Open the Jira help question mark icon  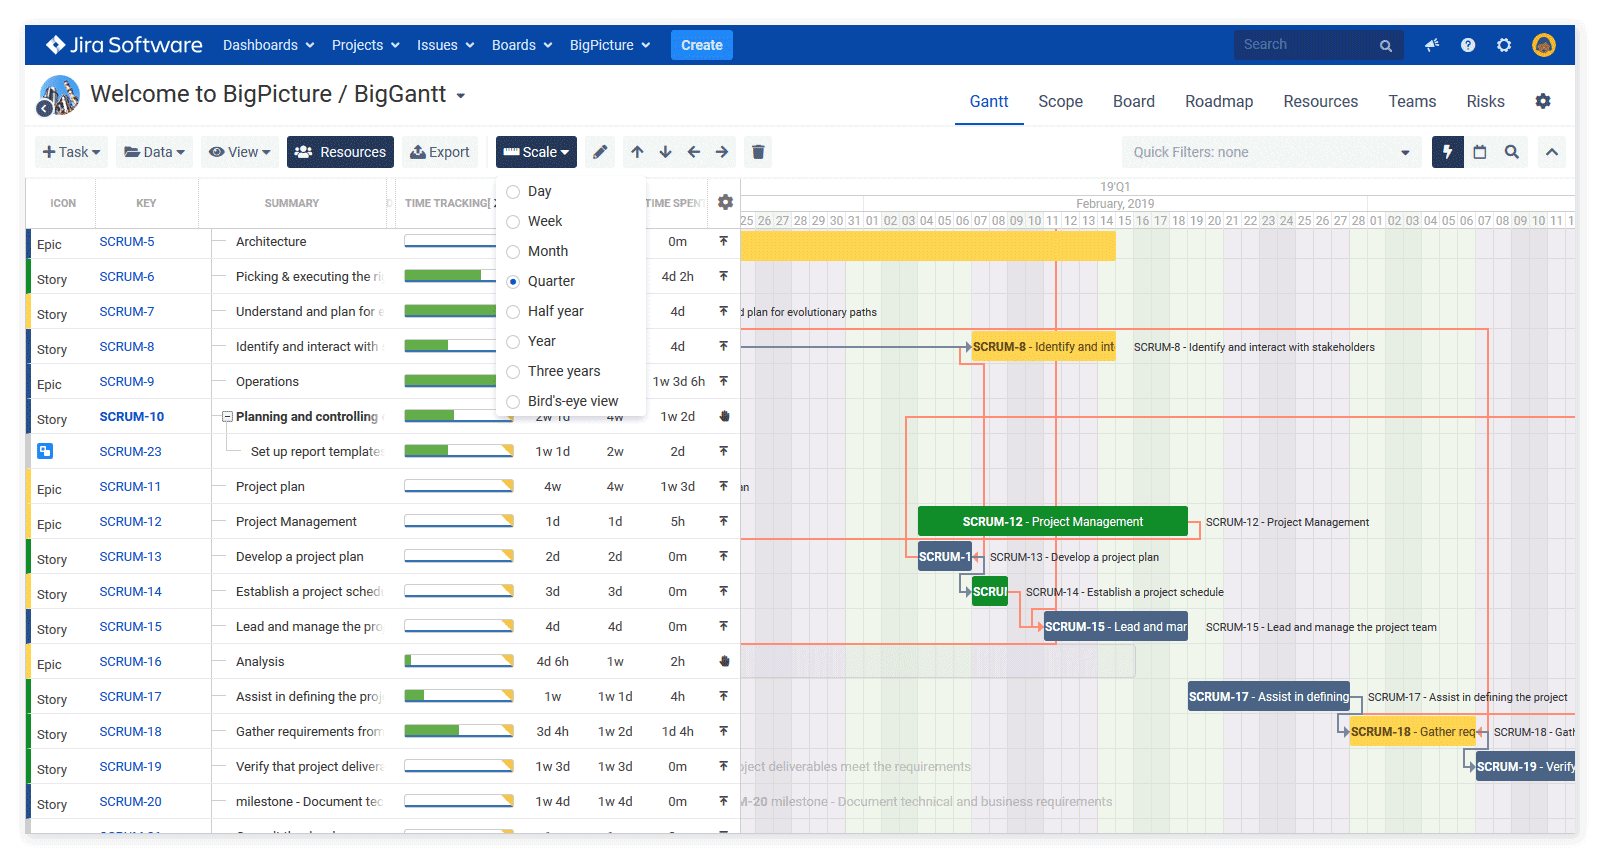[1467, 45]
